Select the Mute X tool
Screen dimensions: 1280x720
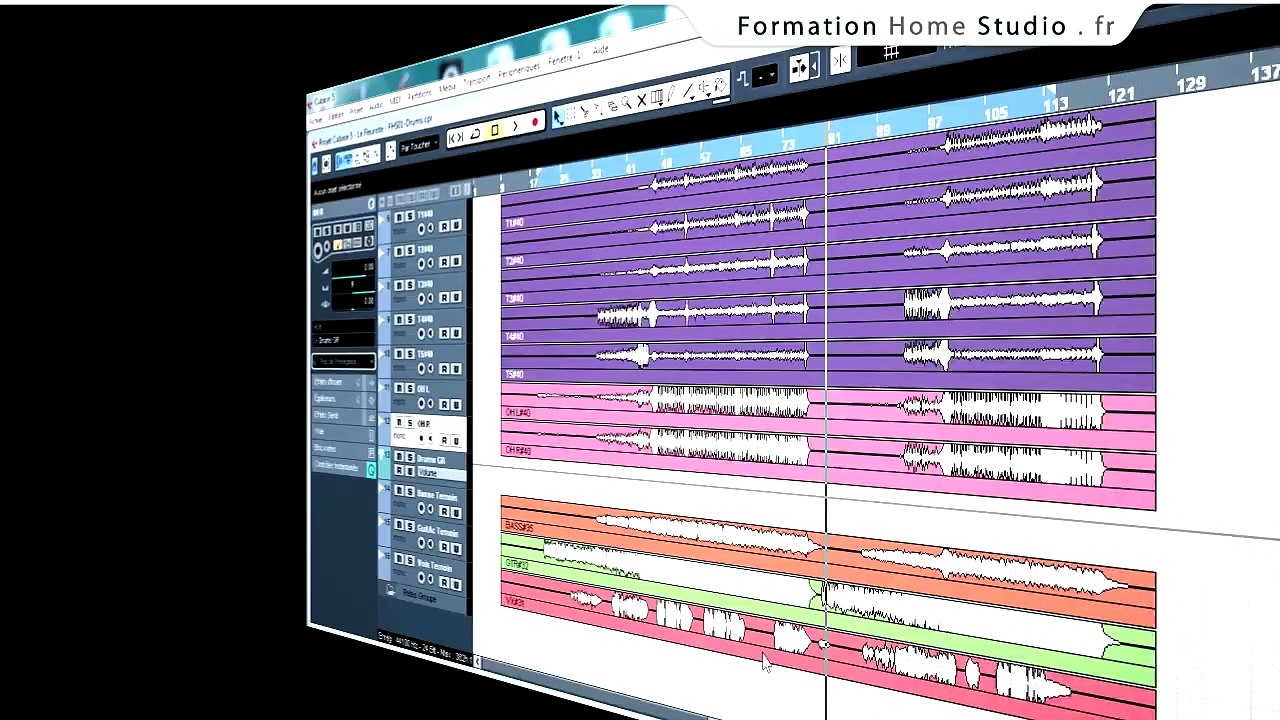(641, 101)
